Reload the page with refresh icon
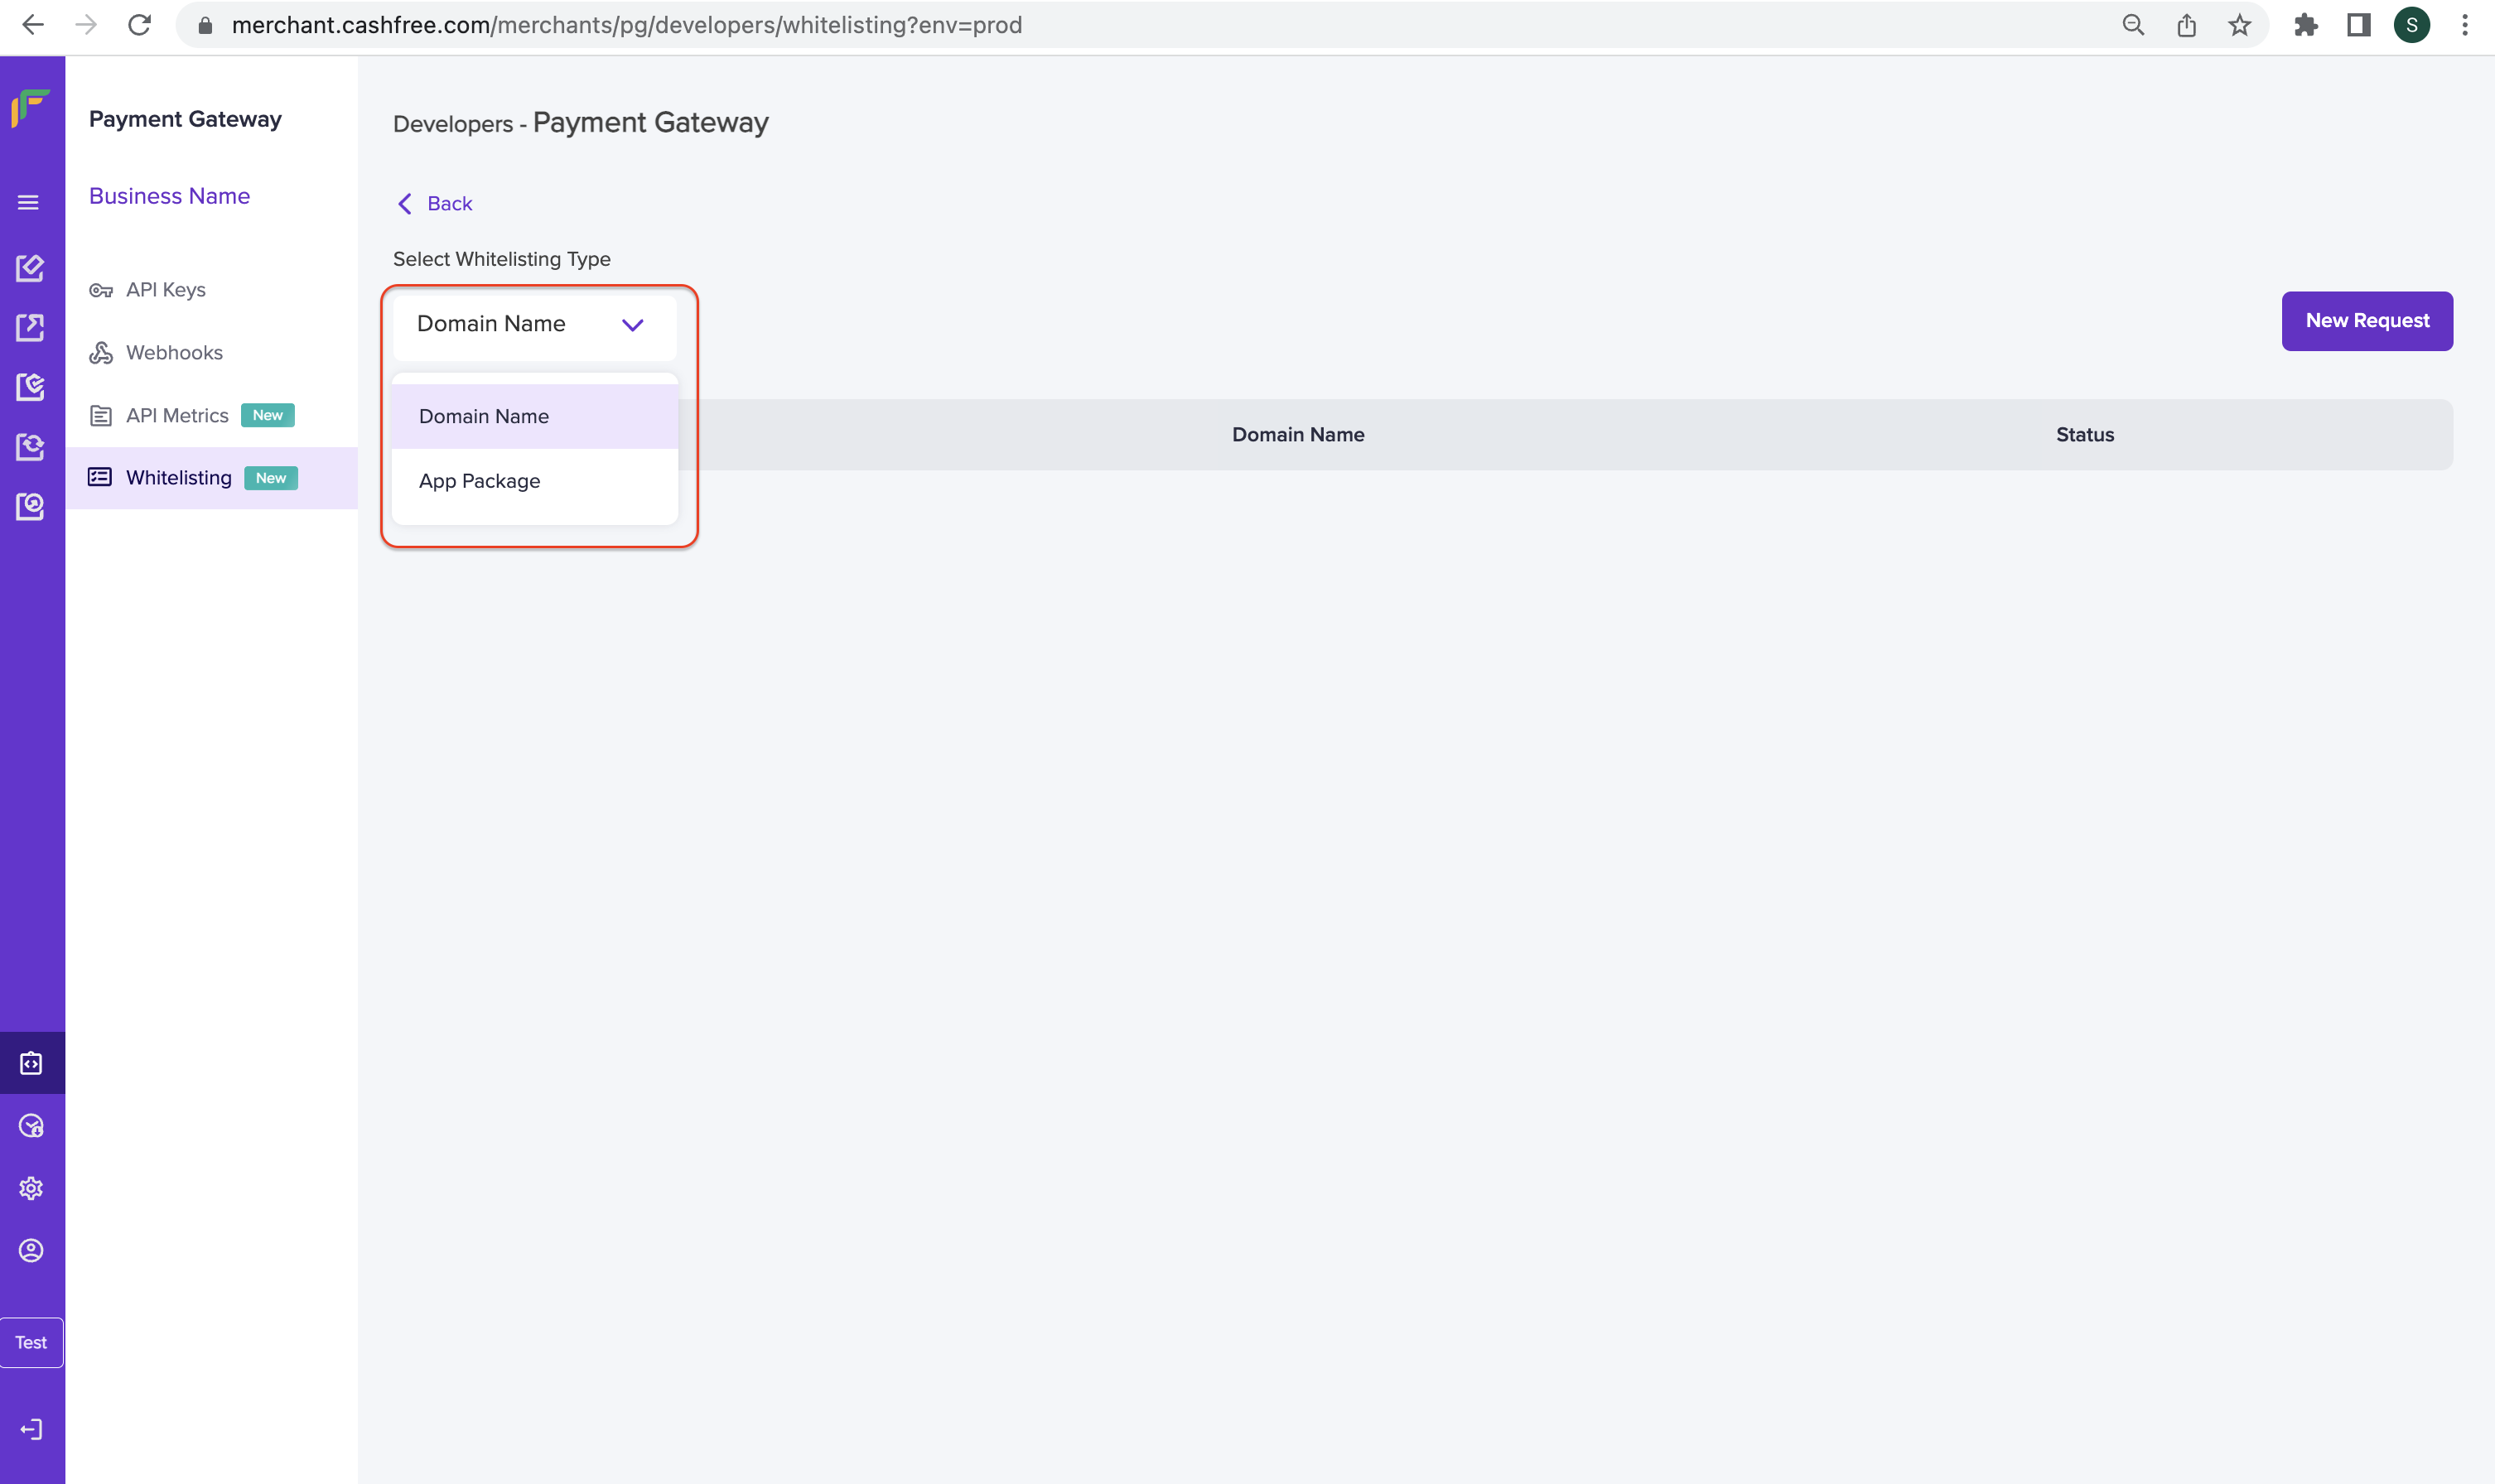Image resolution: width=2495 pixels, height=1484 pixels. coord(139,25)
